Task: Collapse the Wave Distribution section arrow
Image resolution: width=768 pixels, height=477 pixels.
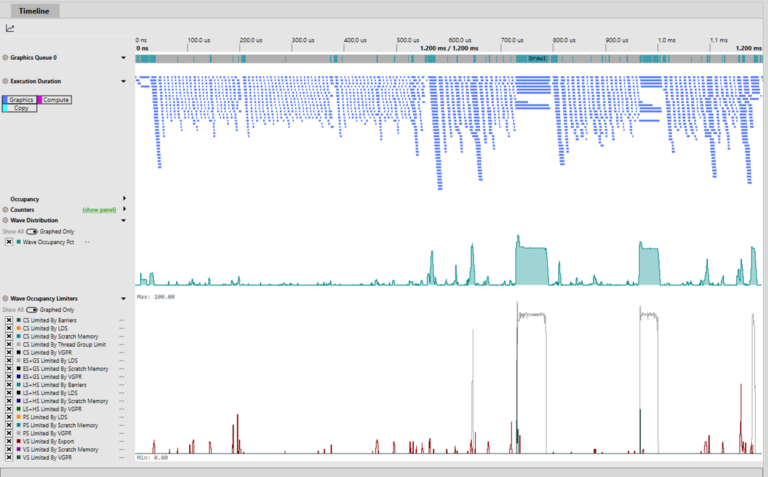Action: [123, 220]
